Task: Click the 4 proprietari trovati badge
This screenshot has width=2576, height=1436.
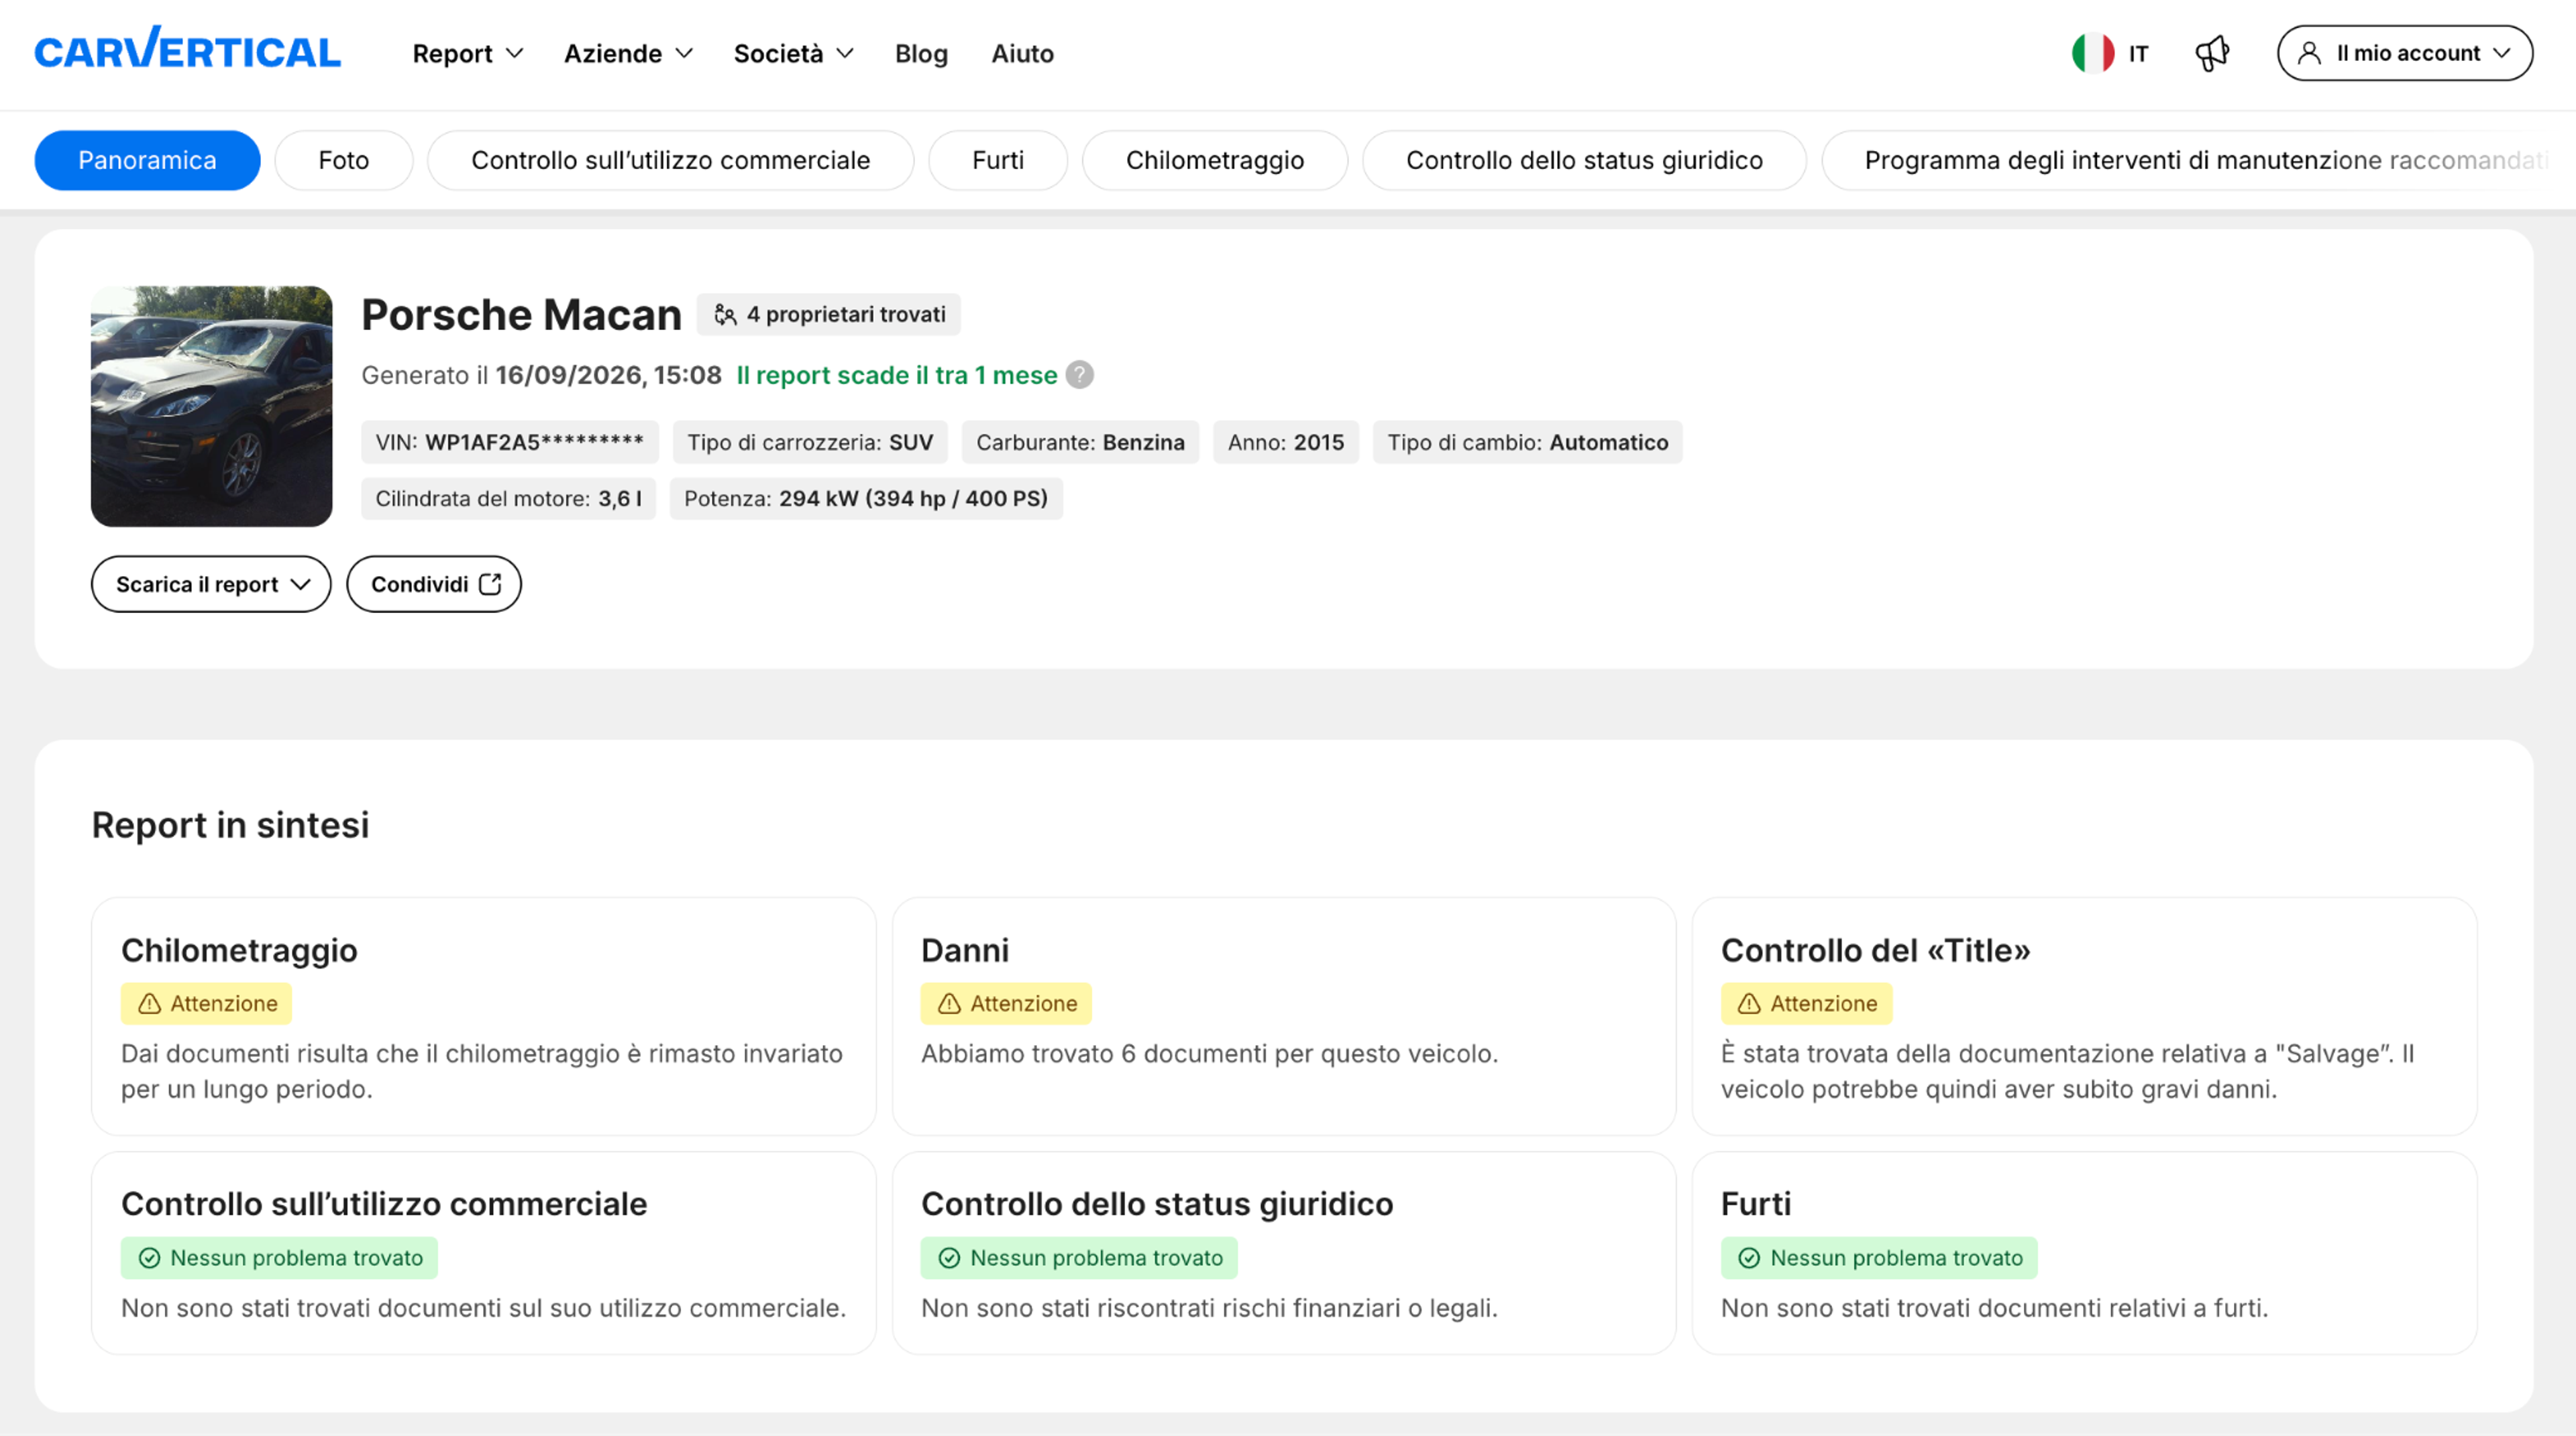Action: pos(829,315)
